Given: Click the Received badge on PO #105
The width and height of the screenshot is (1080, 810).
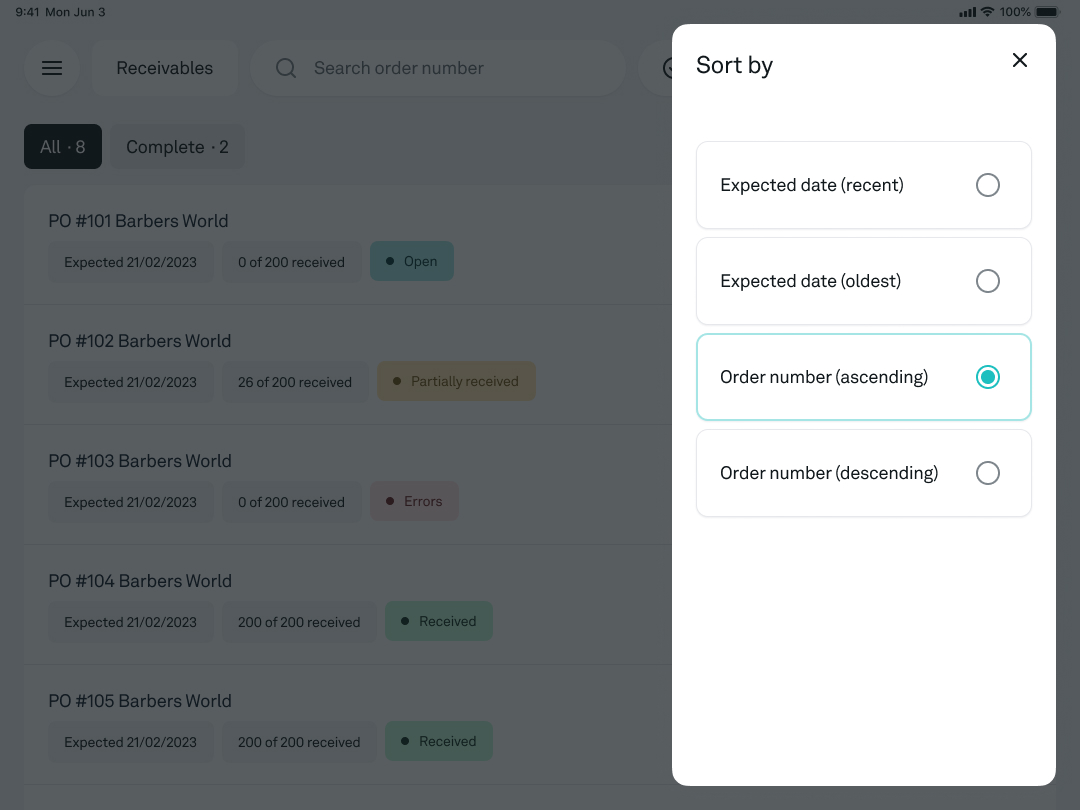Looking at the screenshot, I should pos(438,741).
